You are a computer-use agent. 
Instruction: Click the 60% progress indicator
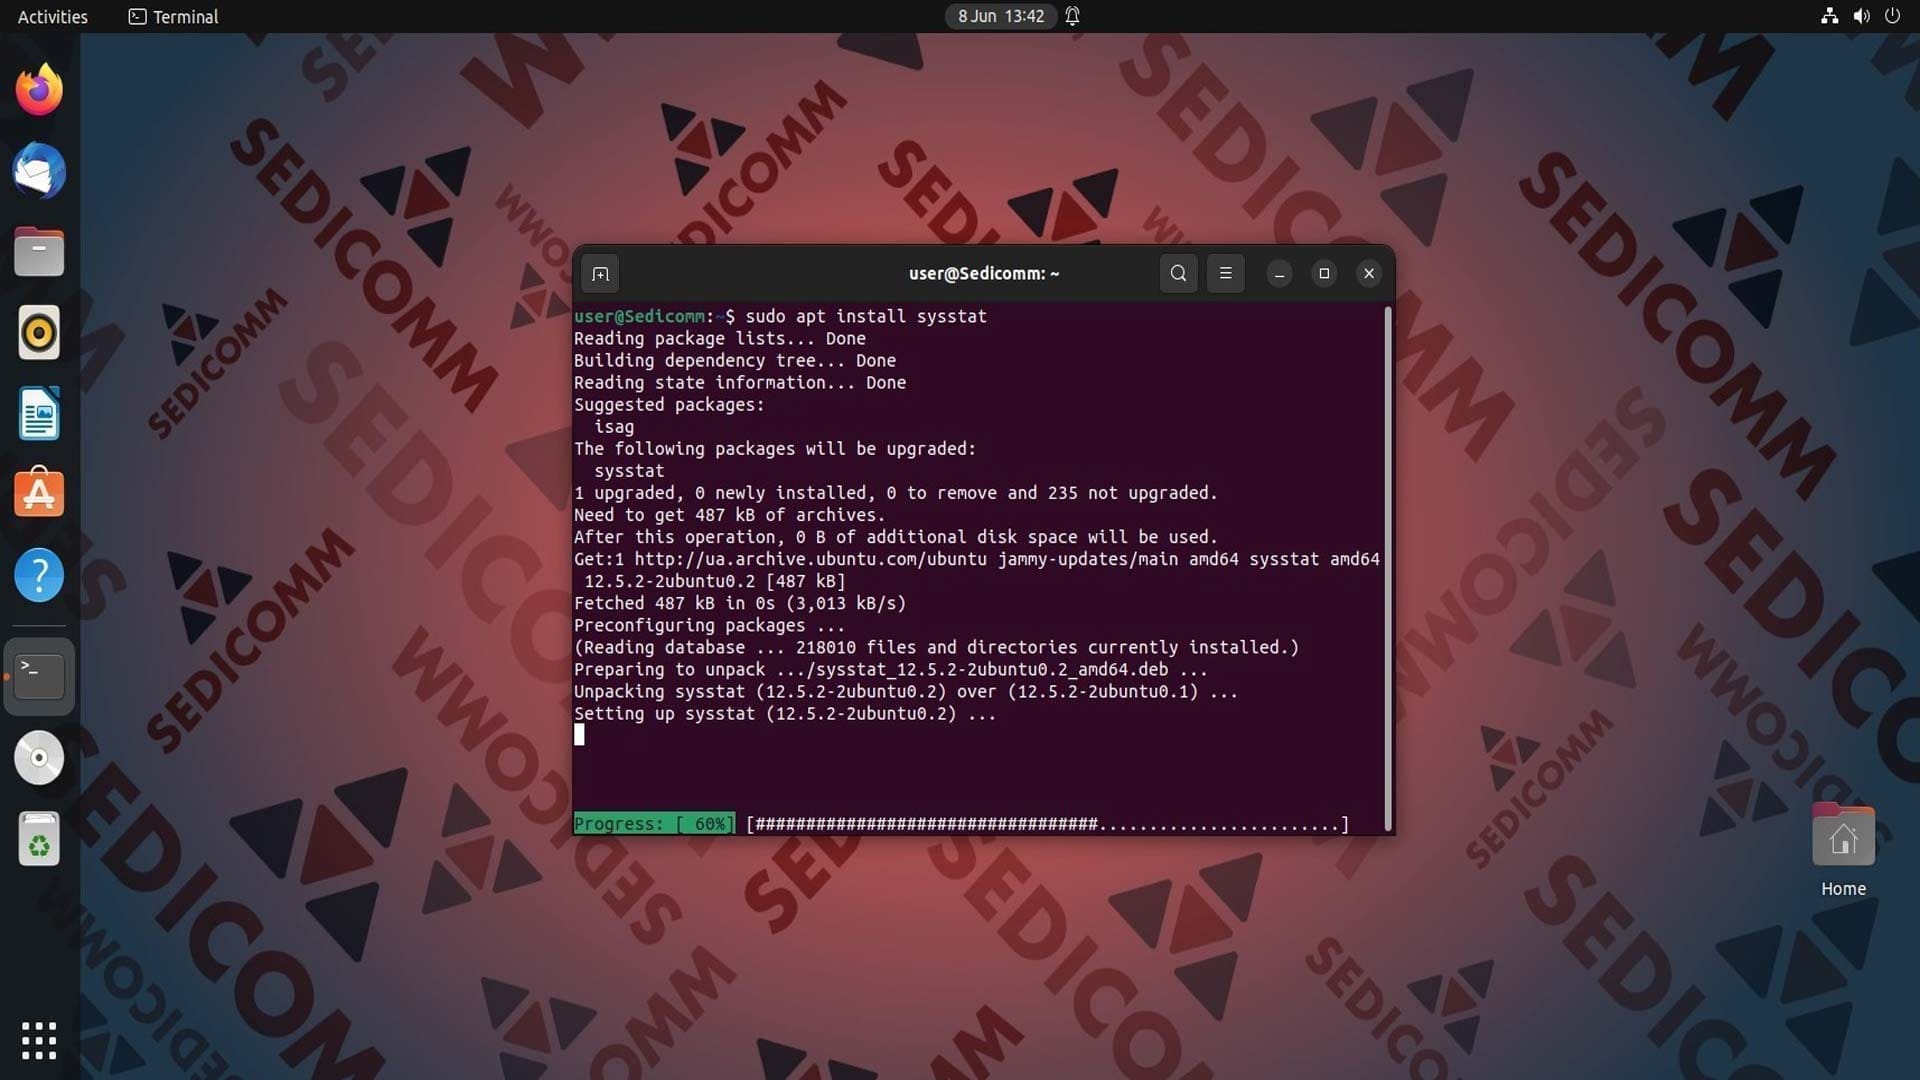(x=654, y=824)
